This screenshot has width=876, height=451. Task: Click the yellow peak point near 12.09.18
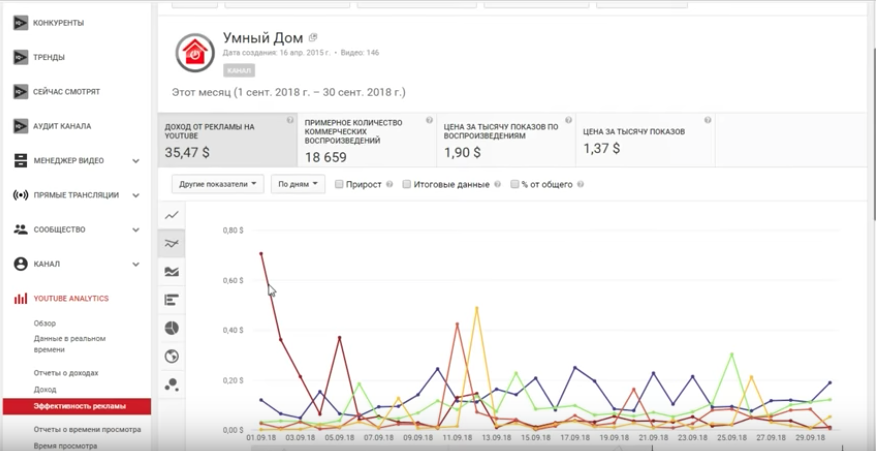point(477,308)
